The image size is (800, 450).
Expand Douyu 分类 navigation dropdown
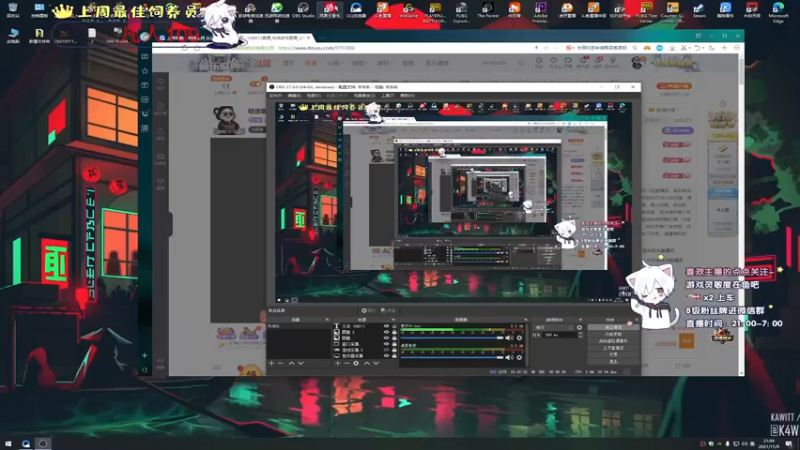point(334,63)
